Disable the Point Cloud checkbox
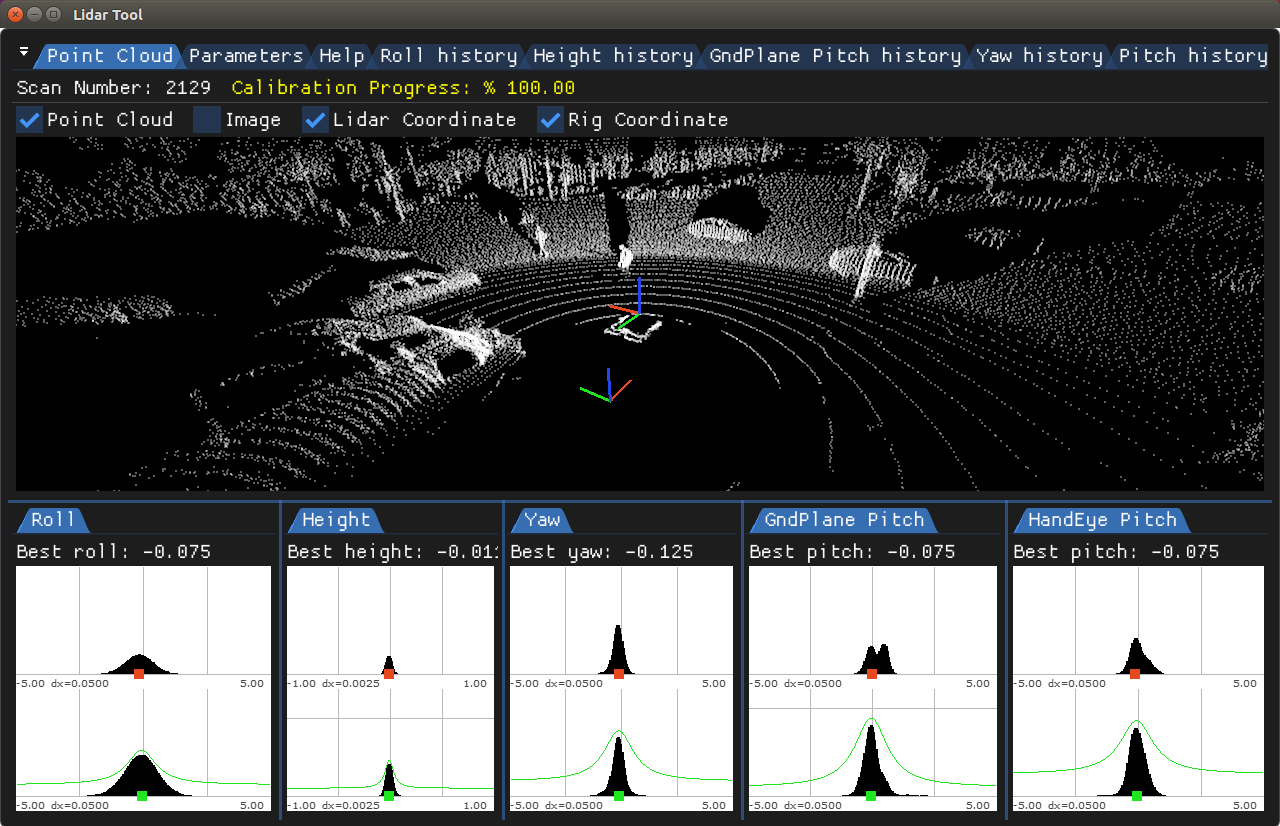1280x826 pixels. click(x=30, y=120)
